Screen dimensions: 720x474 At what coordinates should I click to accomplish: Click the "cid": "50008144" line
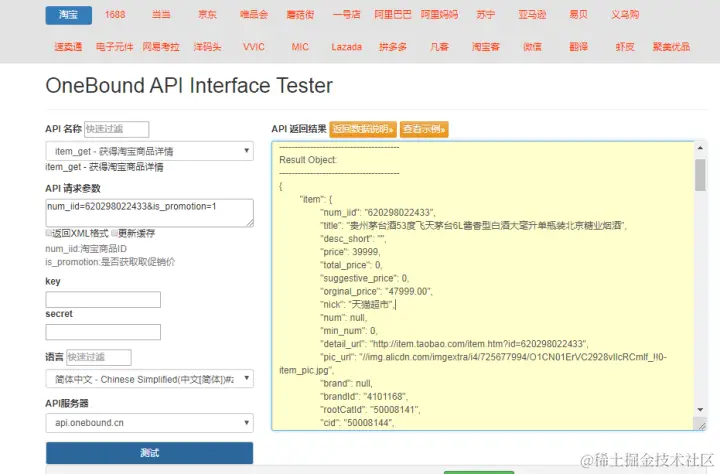(x=357, y=423)
